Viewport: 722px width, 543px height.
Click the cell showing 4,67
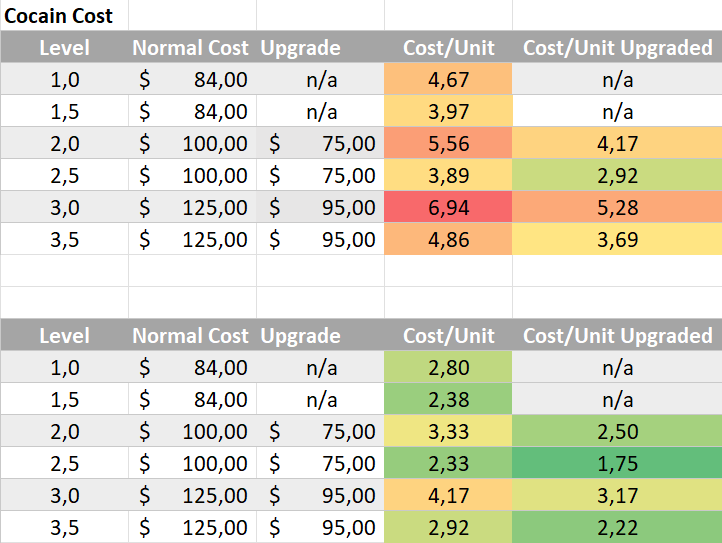[x=448, y=80]
